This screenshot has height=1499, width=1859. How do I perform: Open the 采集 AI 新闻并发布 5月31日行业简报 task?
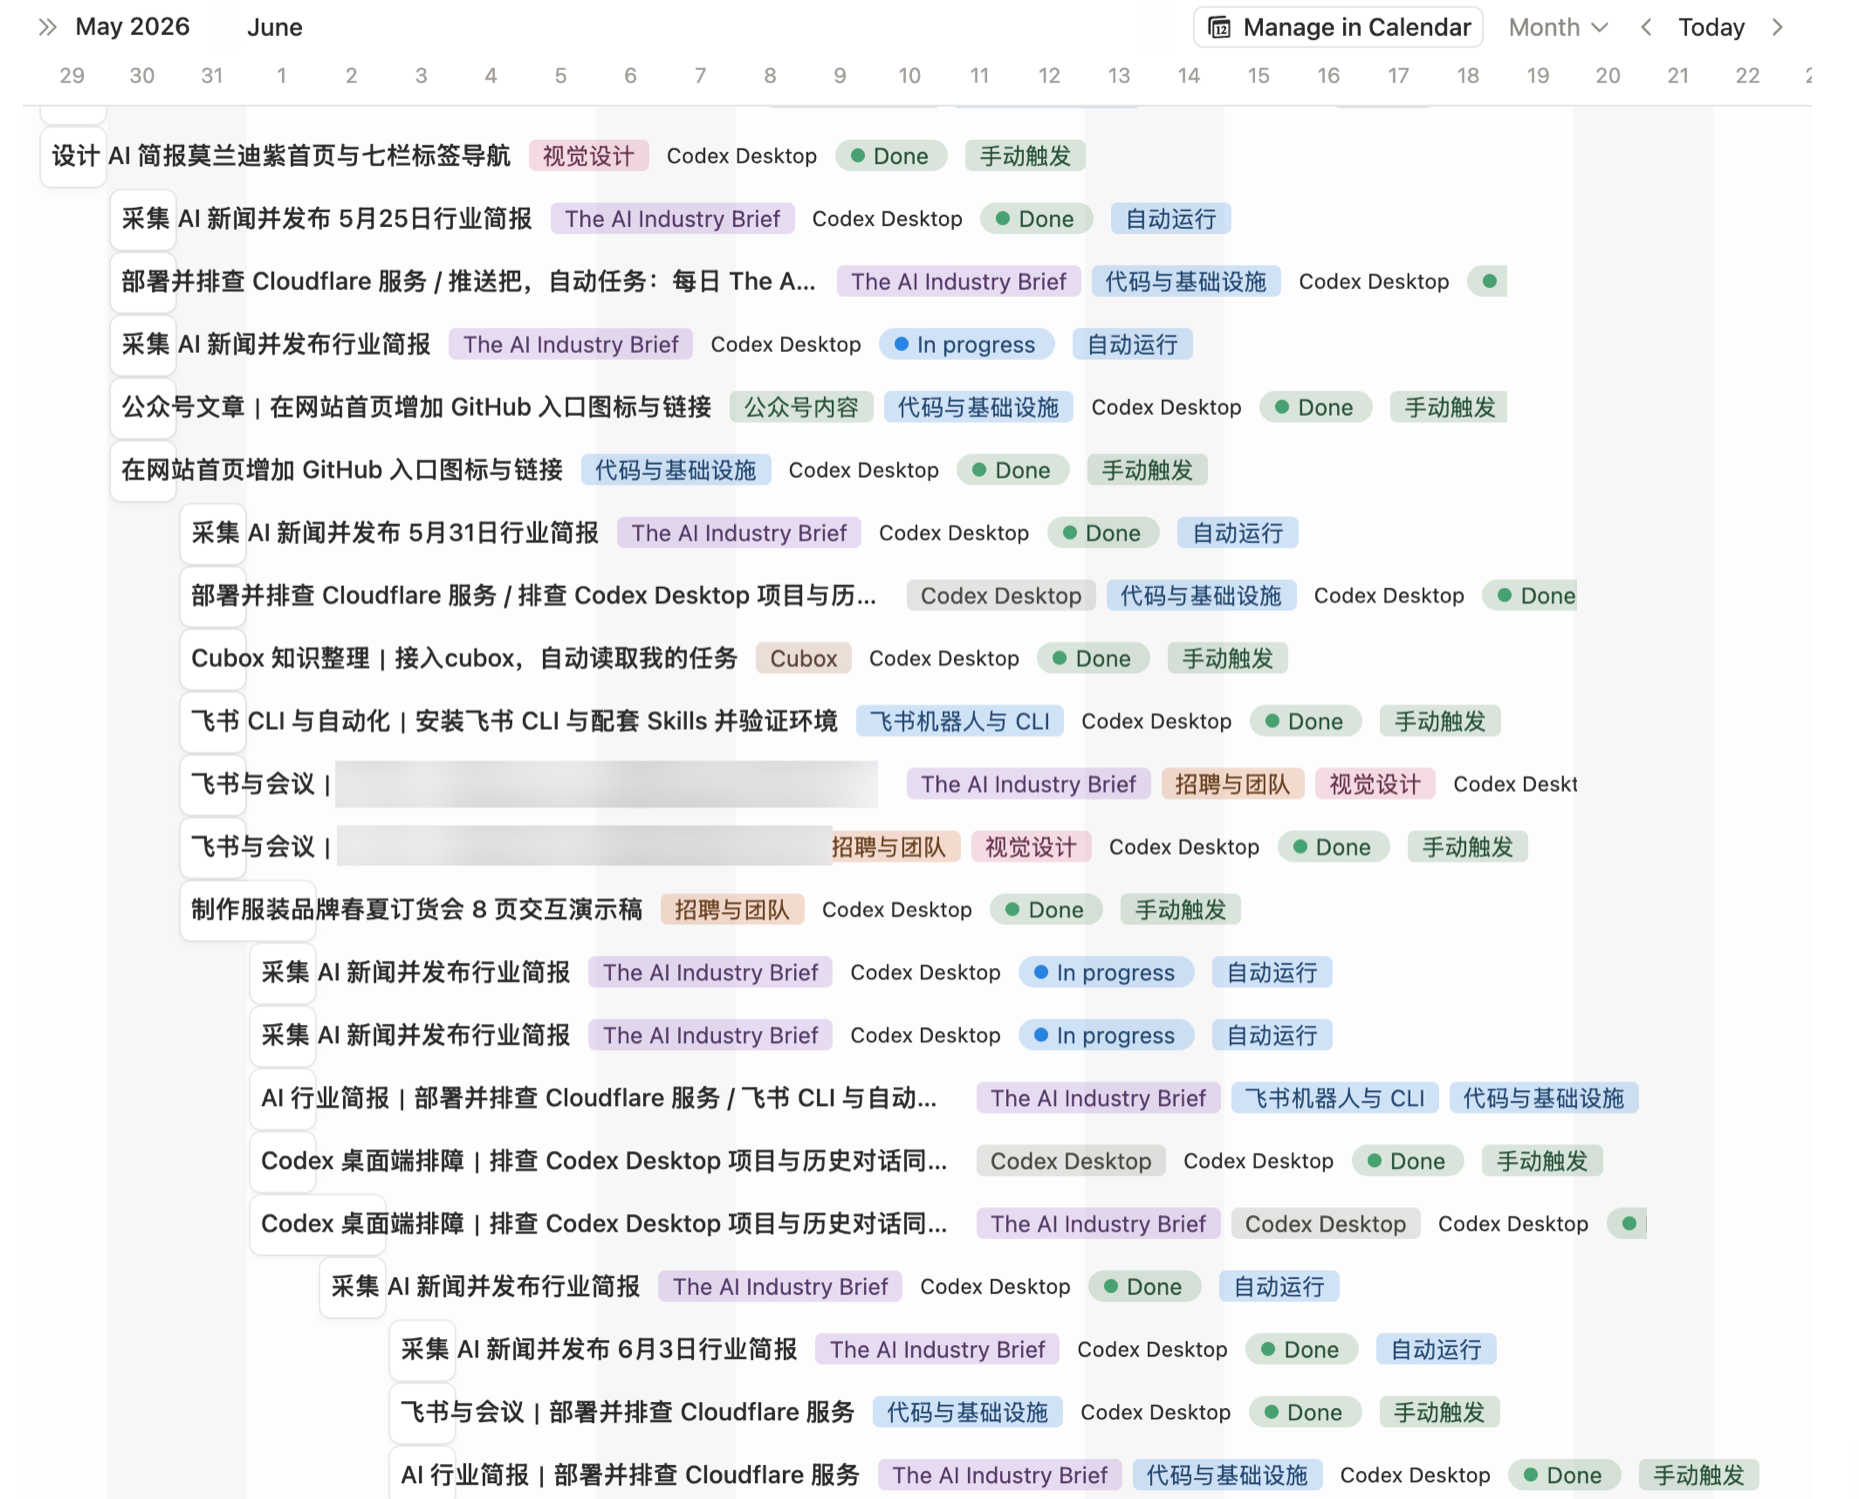coord(395,533)
